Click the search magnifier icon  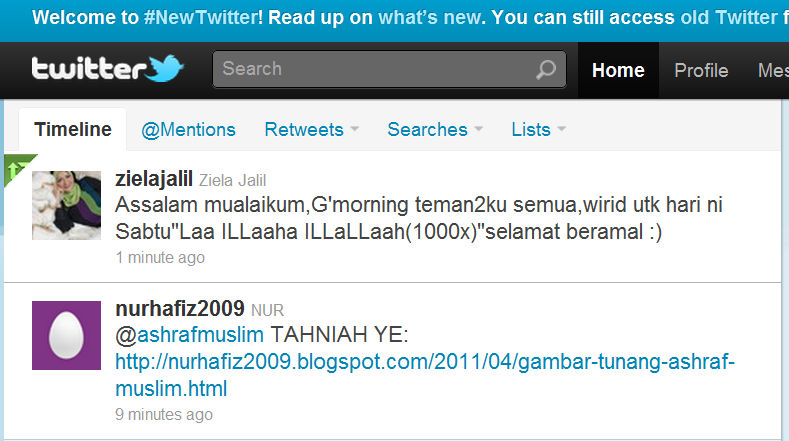click(x=546, y=69)
